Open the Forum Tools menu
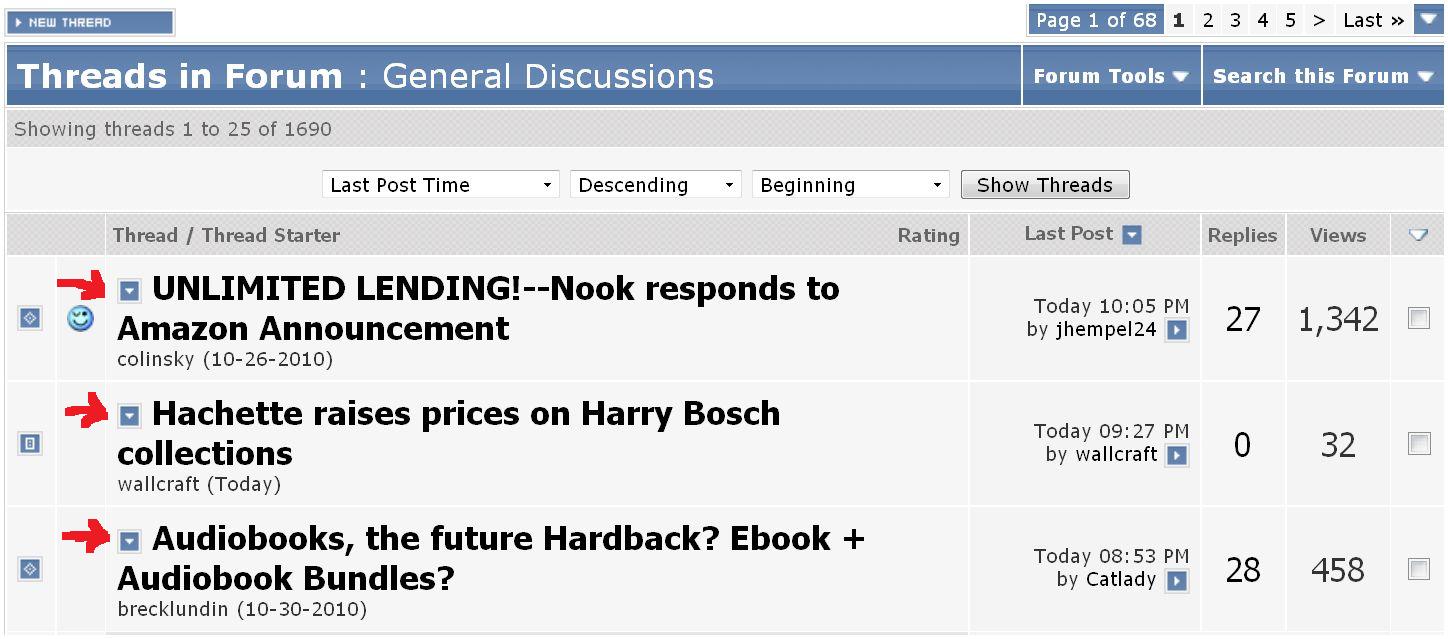Image resolution: width=1448 pixels, height=639 pixels. point(1110,76)
